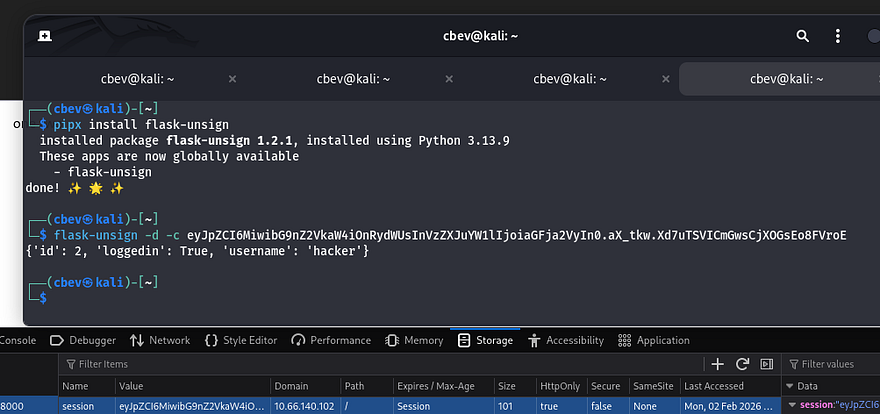880x414 pixels.
Task: Close the second cbev@kali terminal tab
Action: [448, 79]
